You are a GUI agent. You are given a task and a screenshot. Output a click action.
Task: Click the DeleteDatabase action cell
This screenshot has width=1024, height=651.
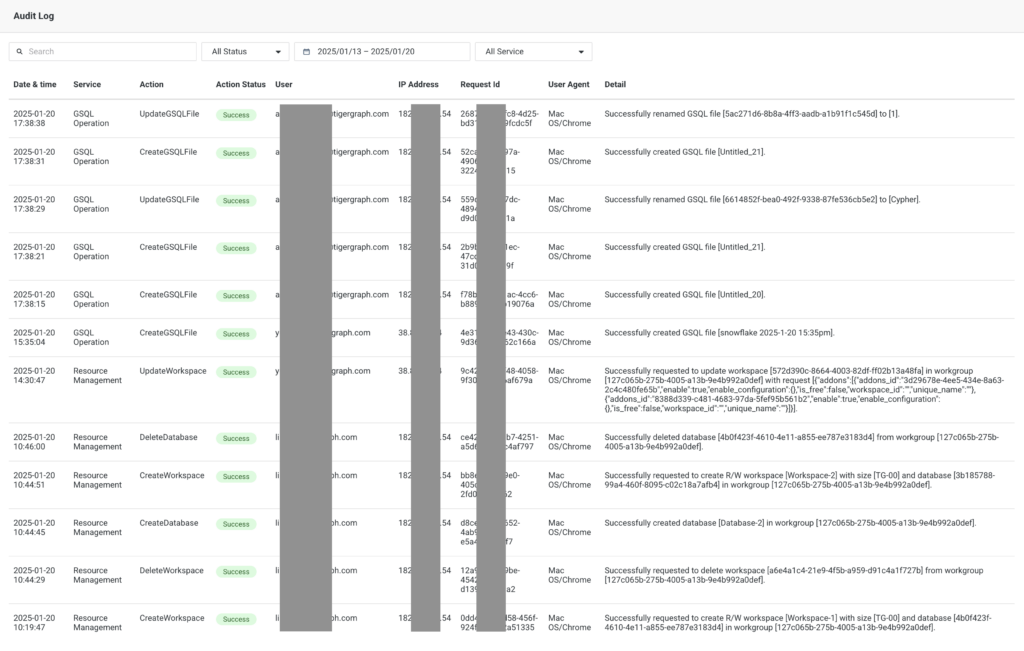pos(168,437)
